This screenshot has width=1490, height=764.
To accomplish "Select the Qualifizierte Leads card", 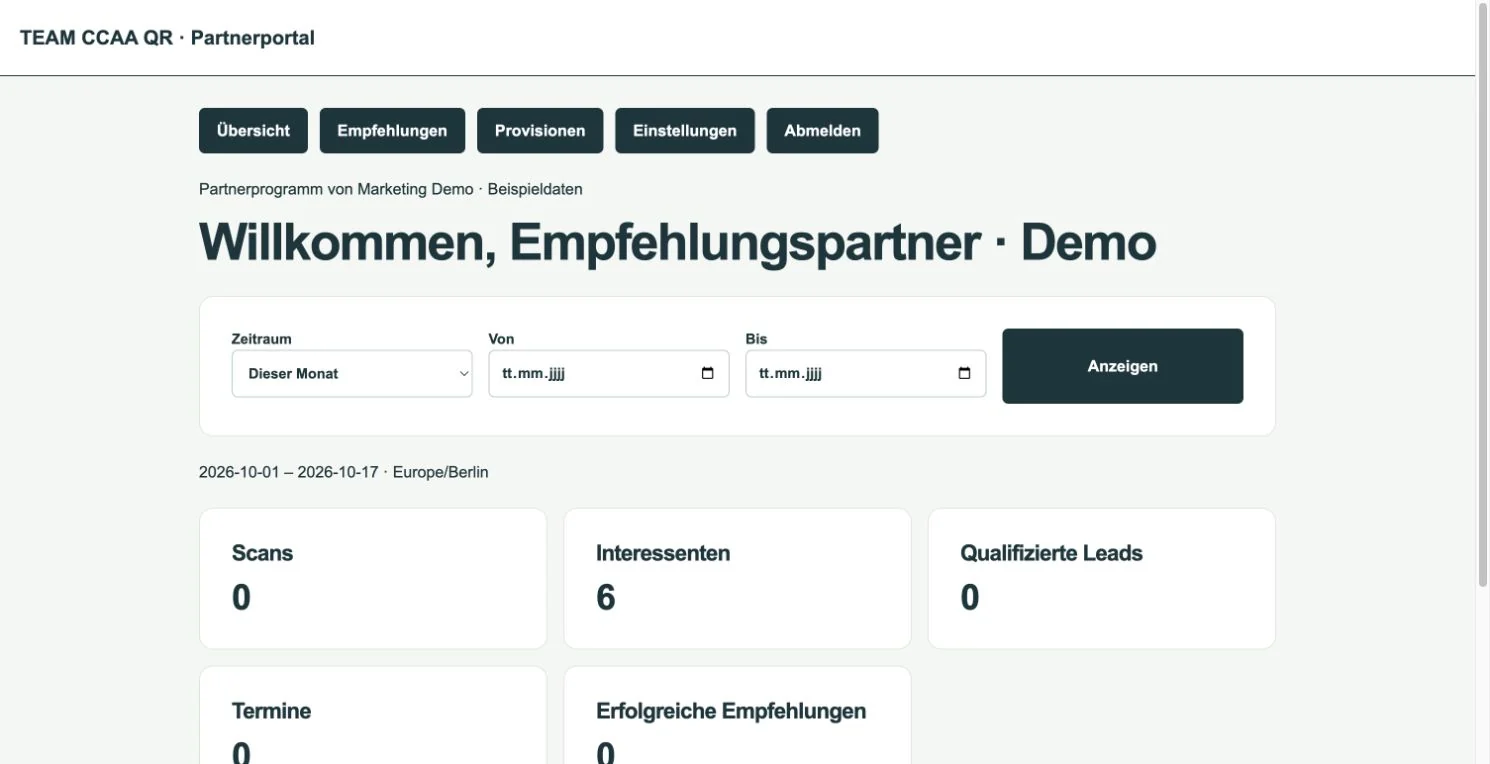I will coord(1102,579).
